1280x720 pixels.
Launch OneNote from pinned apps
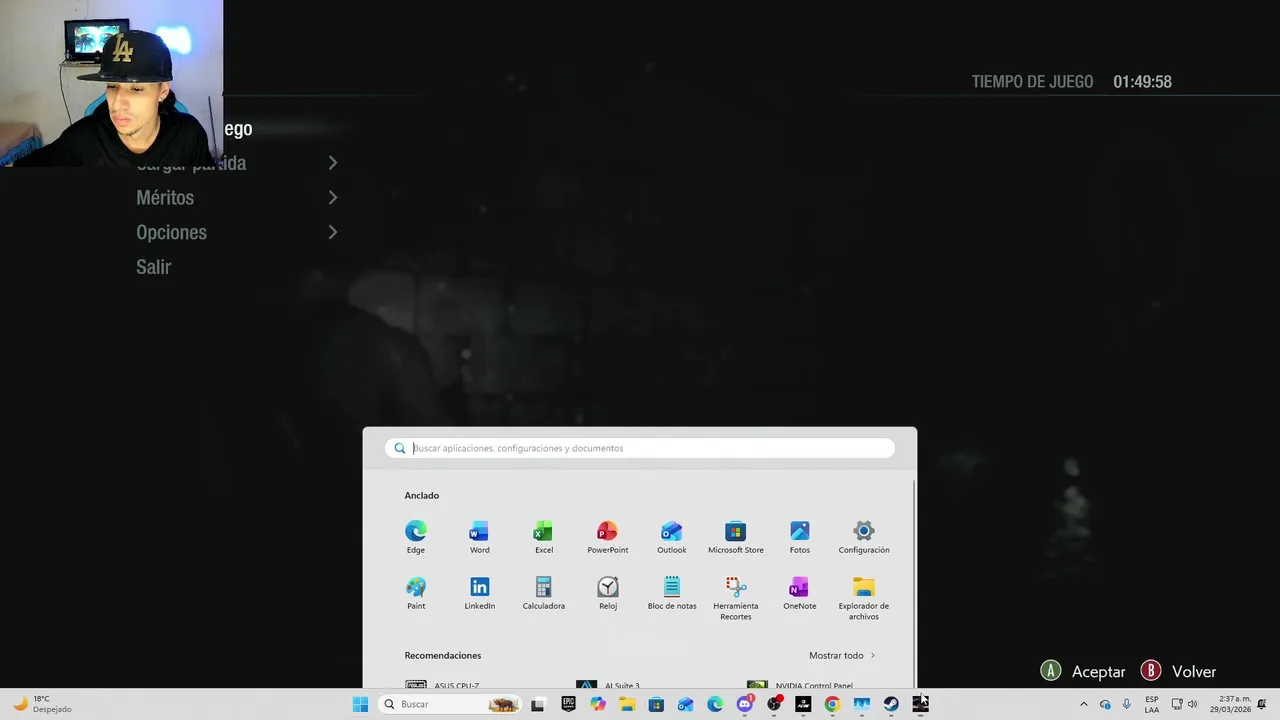[x=800, y=593]
